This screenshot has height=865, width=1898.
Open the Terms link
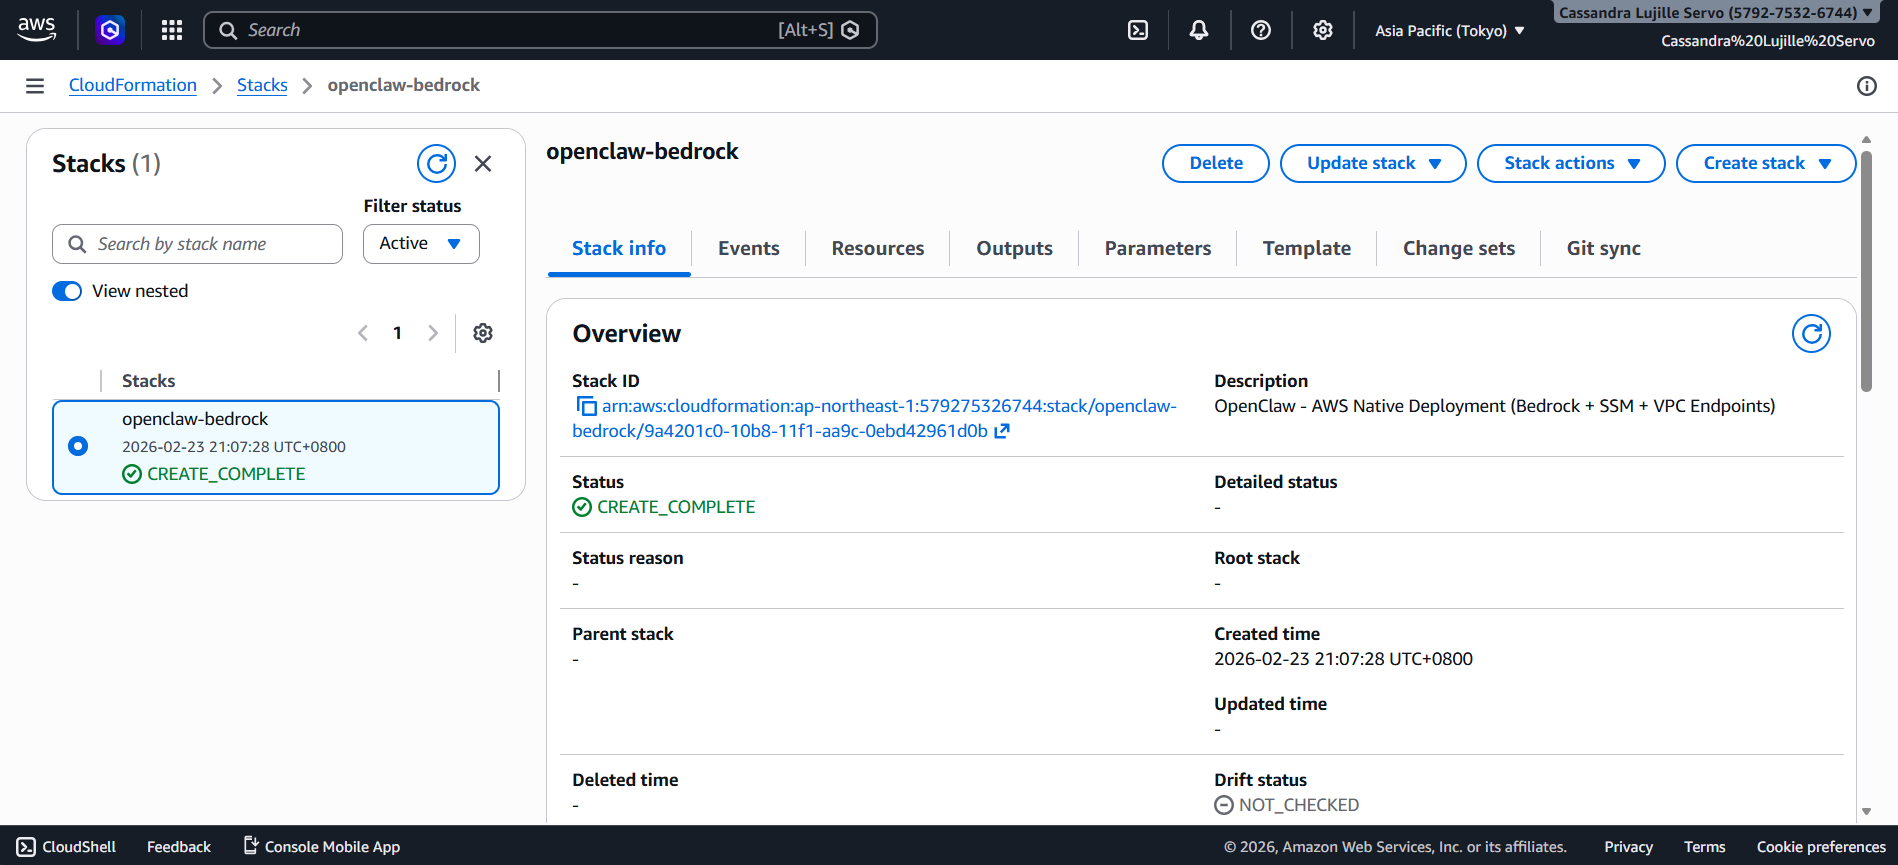1704,847
